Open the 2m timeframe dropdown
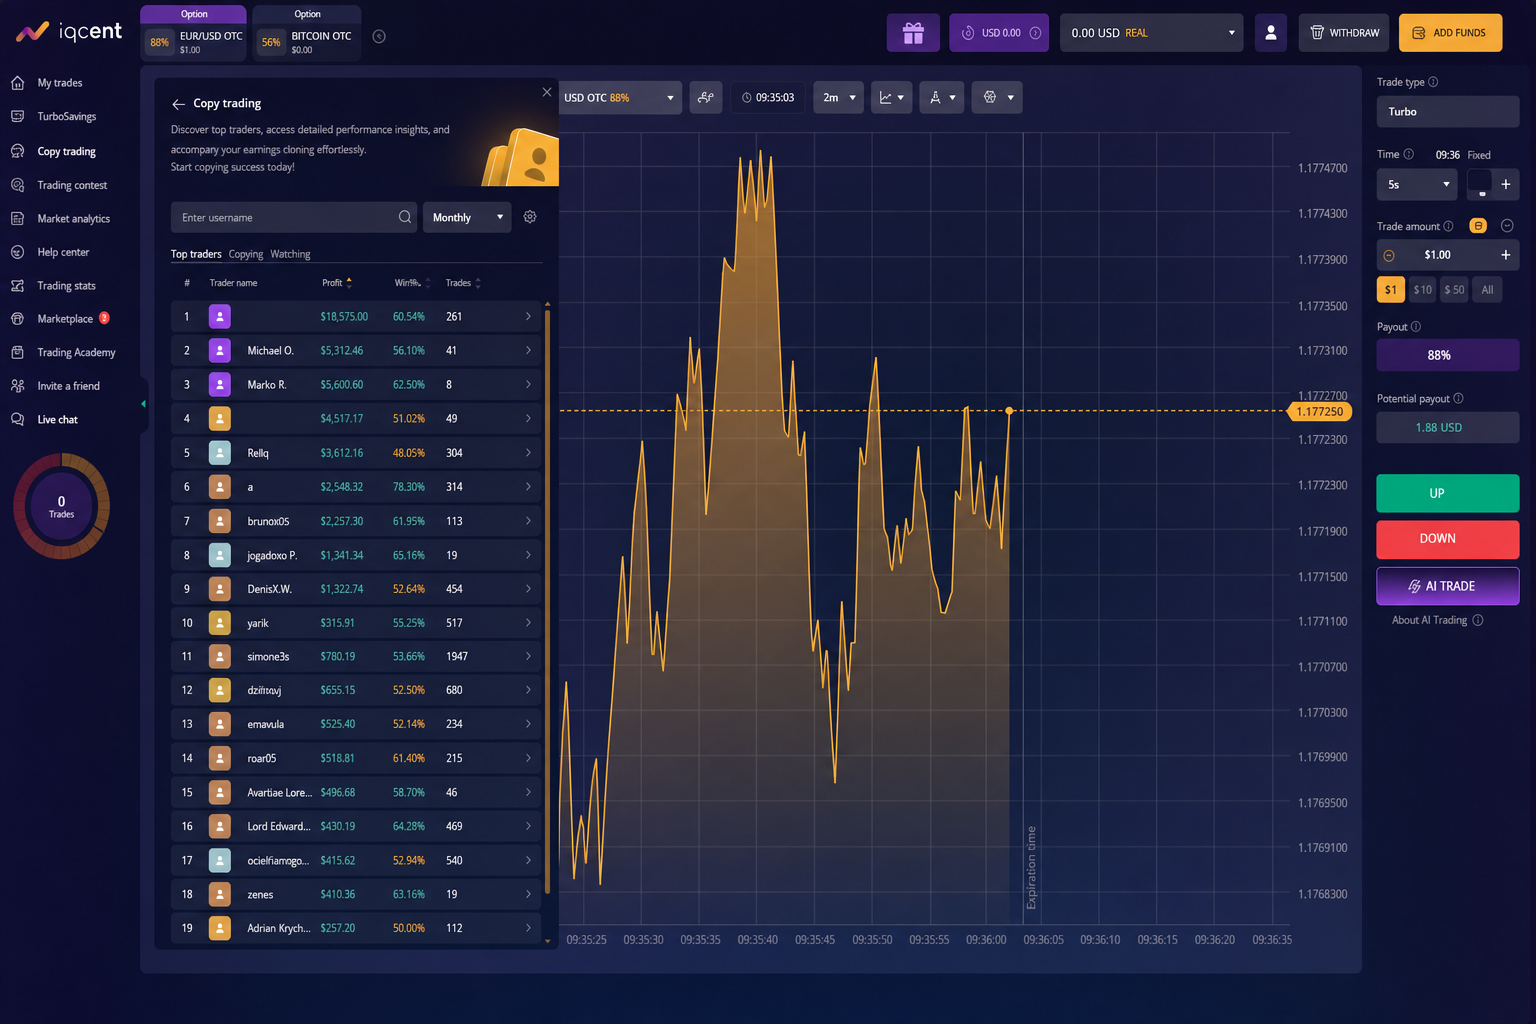The height and width of the screenshot is (1024, 1536). coord(838,97)
